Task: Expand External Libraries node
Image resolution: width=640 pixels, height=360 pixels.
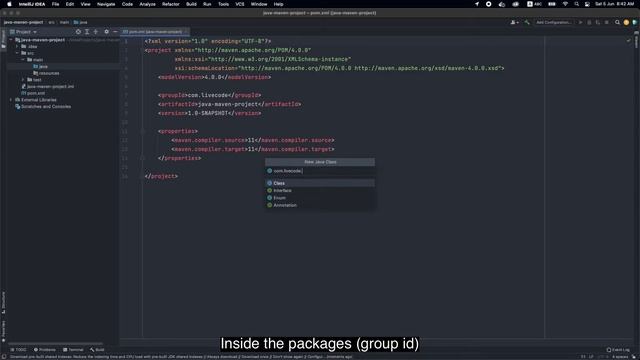Action: pos(11,100)
